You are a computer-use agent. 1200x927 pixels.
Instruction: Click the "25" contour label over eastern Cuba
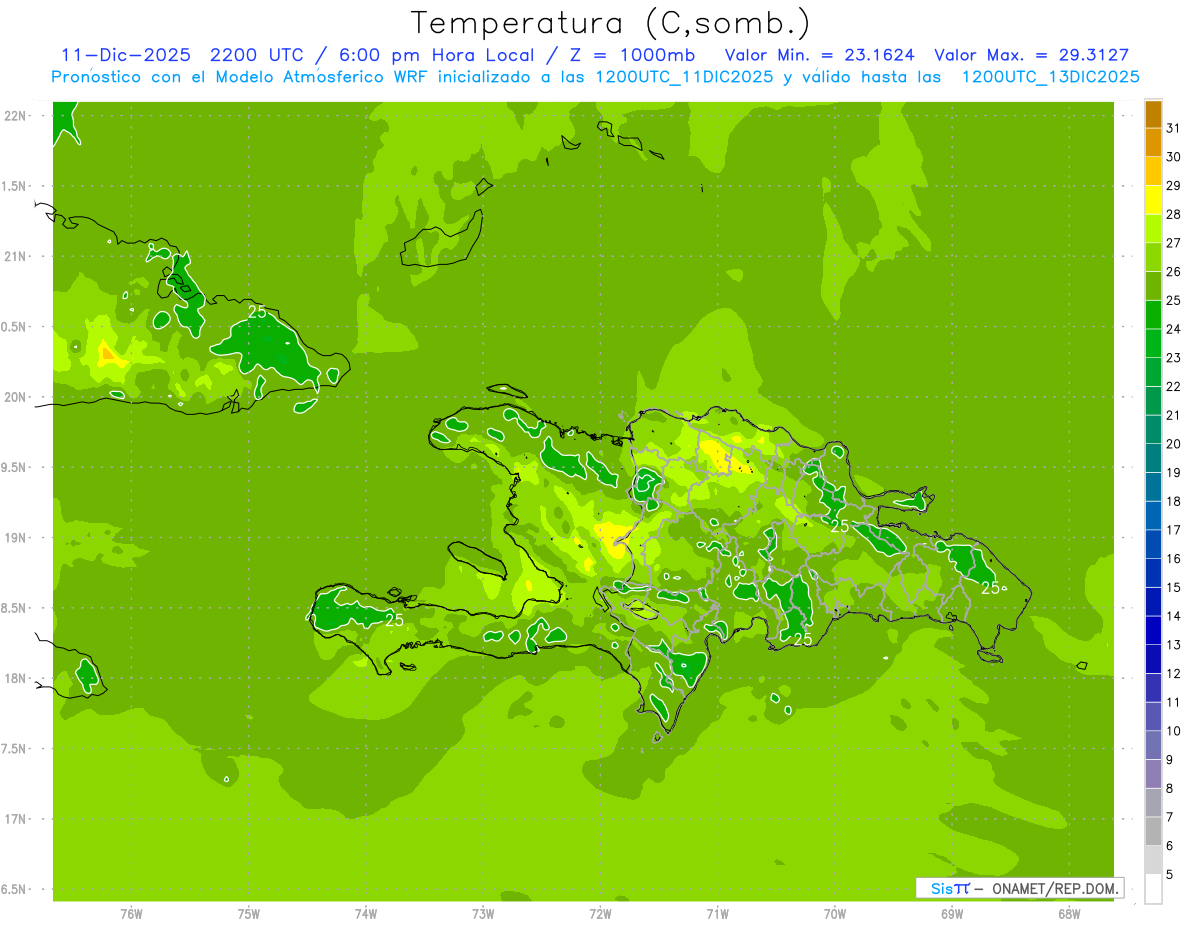[257, 312]
